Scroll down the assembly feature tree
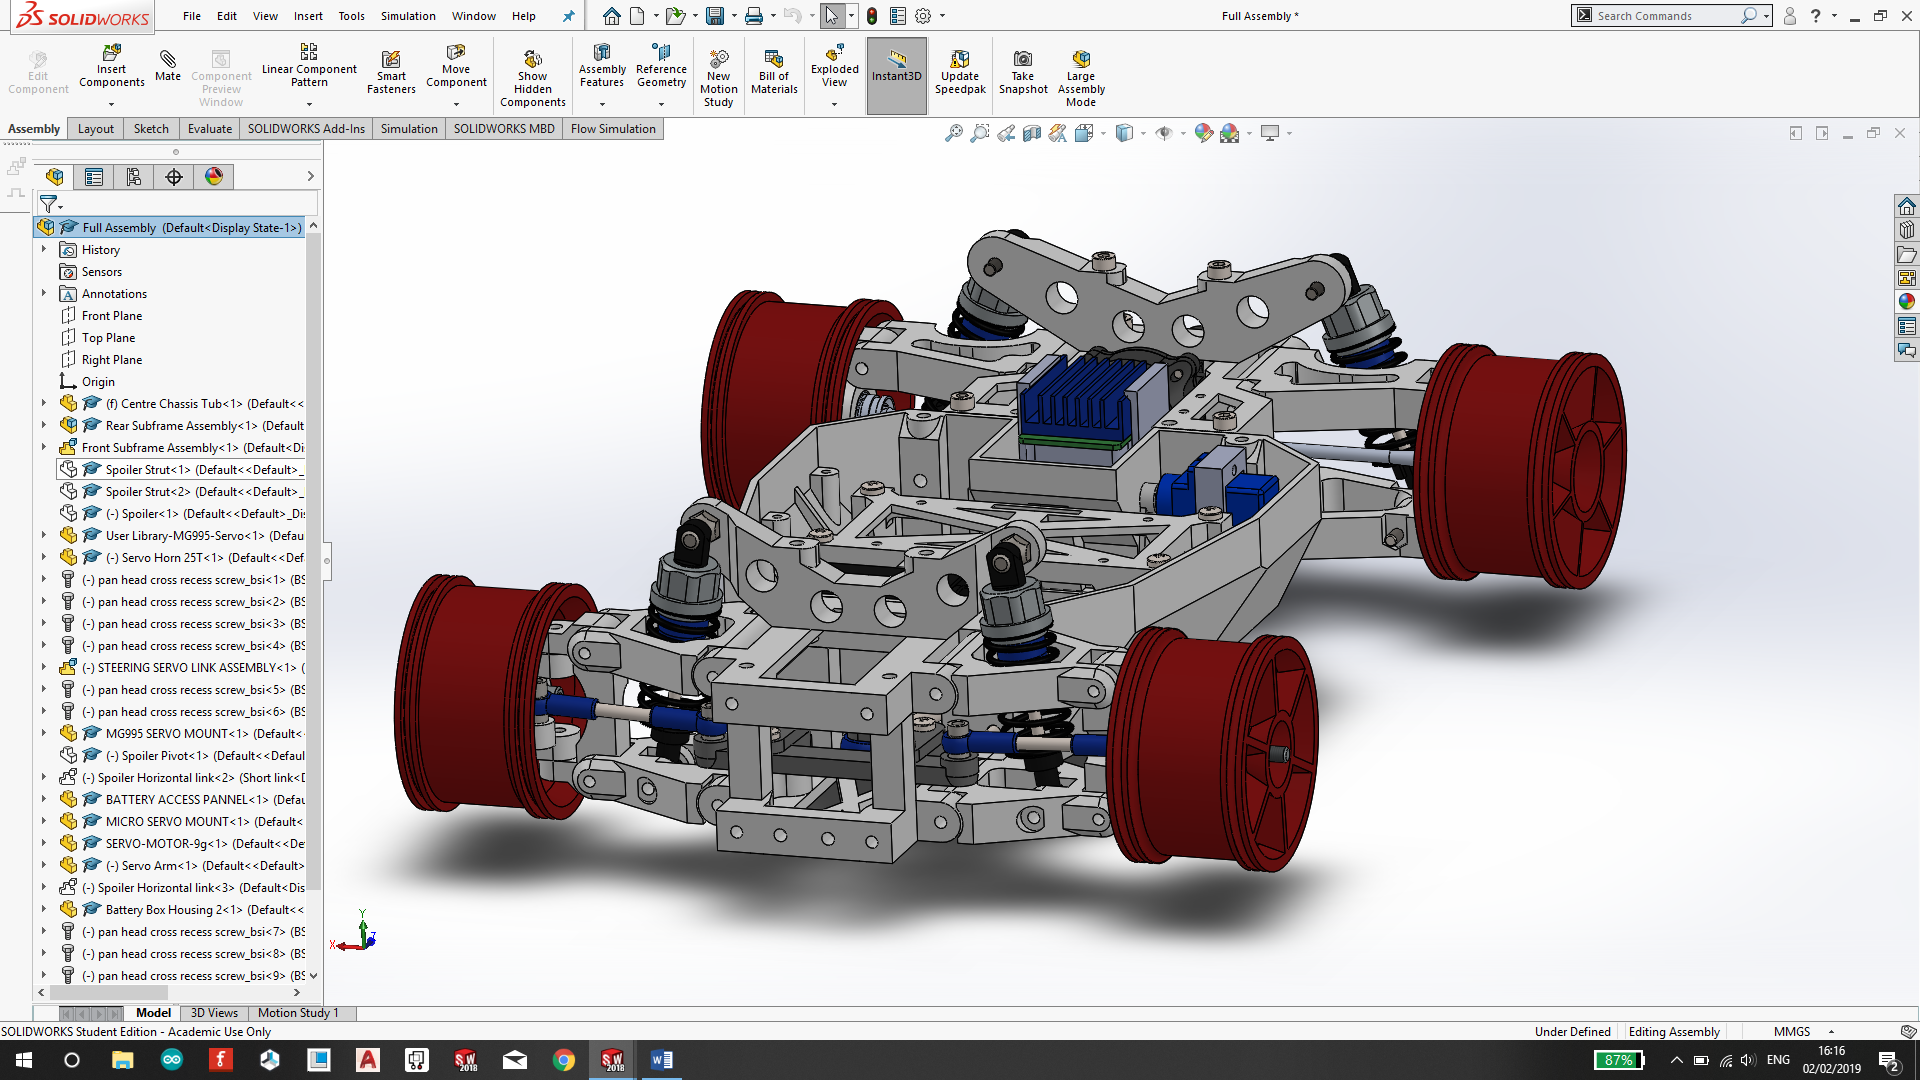 313,975
